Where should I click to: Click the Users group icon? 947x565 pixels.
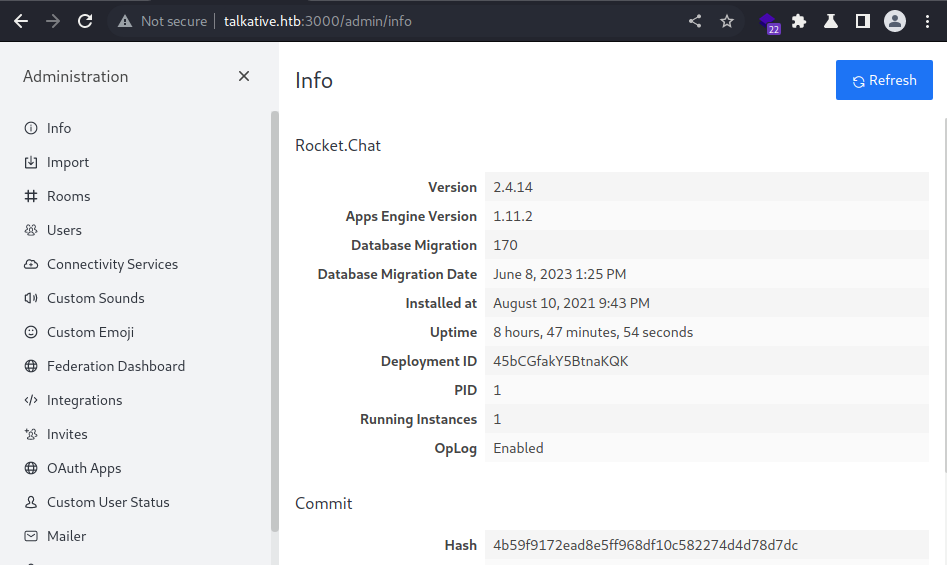click(31, 230)
